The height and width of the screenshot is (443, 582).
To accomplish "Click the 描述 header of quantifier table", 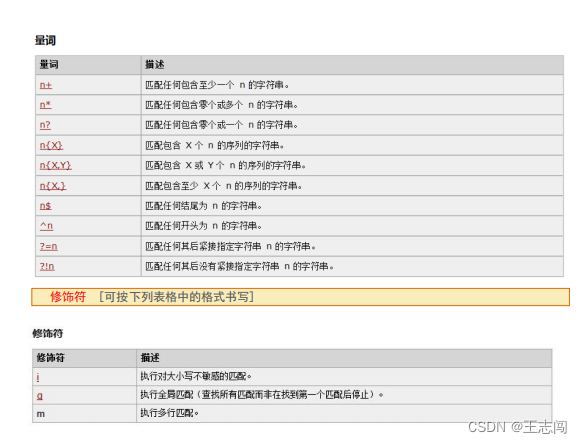I will [154, 65].
